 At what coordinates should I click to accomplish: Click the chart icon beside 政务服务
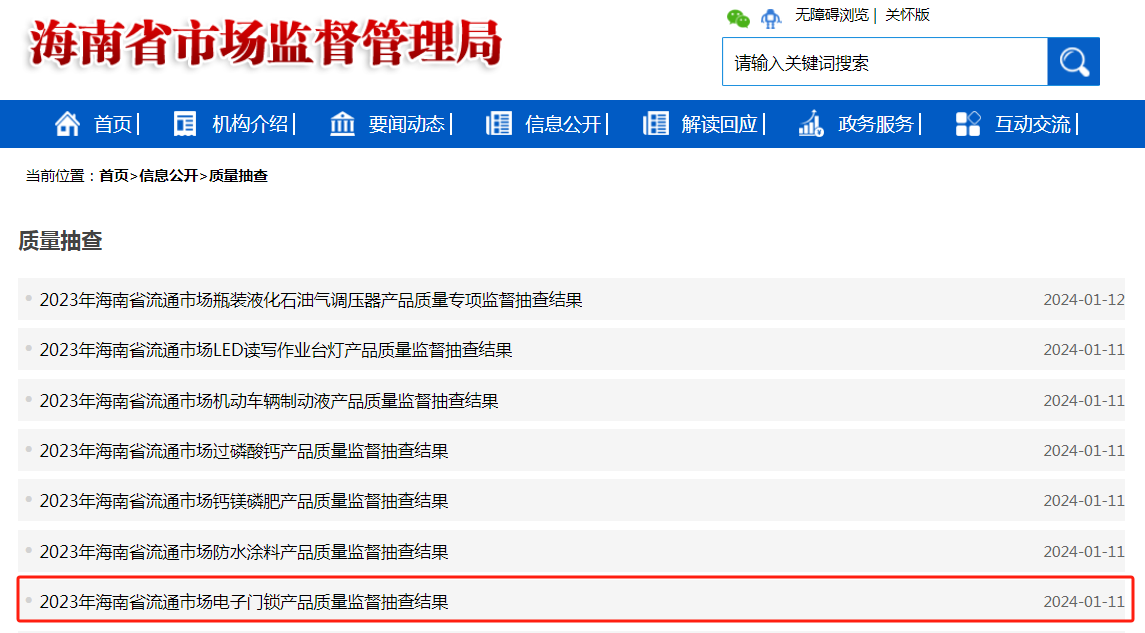(811, 124)
